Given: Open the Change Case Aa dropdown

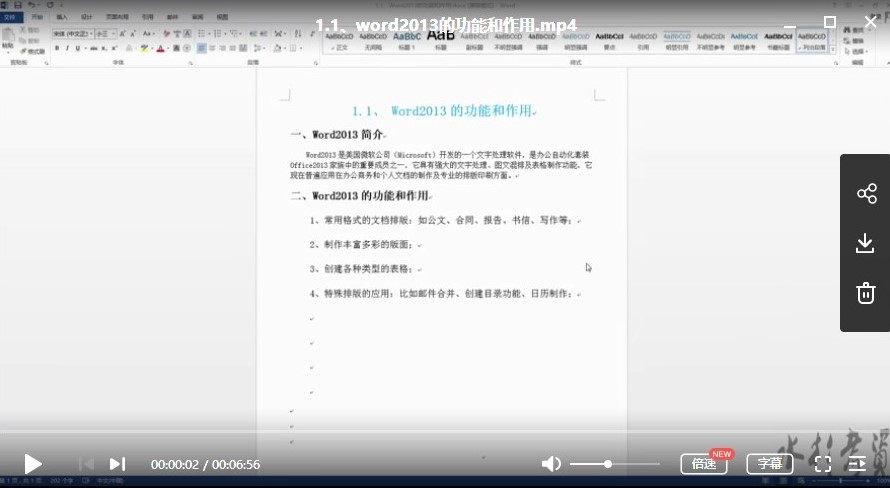Looking at the screenshot, I should coord(149,33).
